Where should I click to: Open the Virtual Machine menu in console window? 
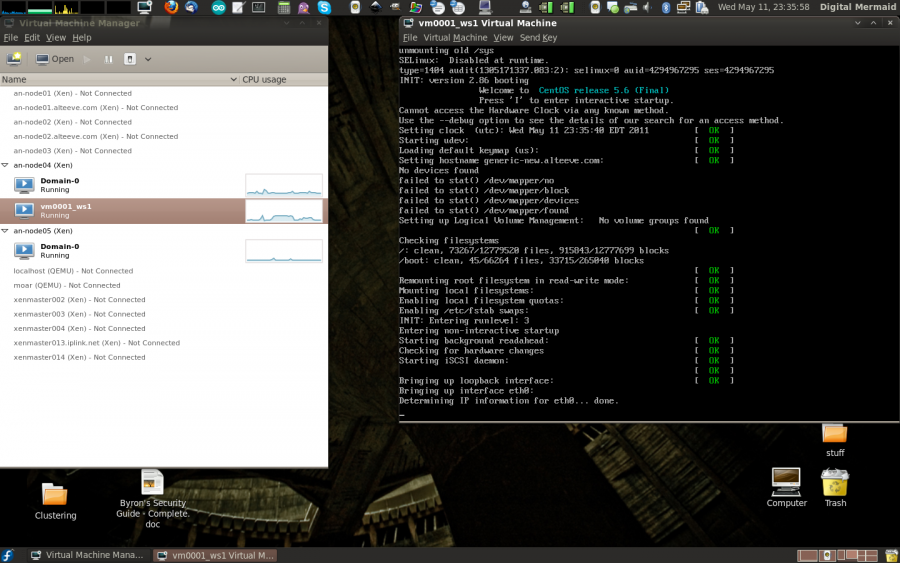click(456, 38)
